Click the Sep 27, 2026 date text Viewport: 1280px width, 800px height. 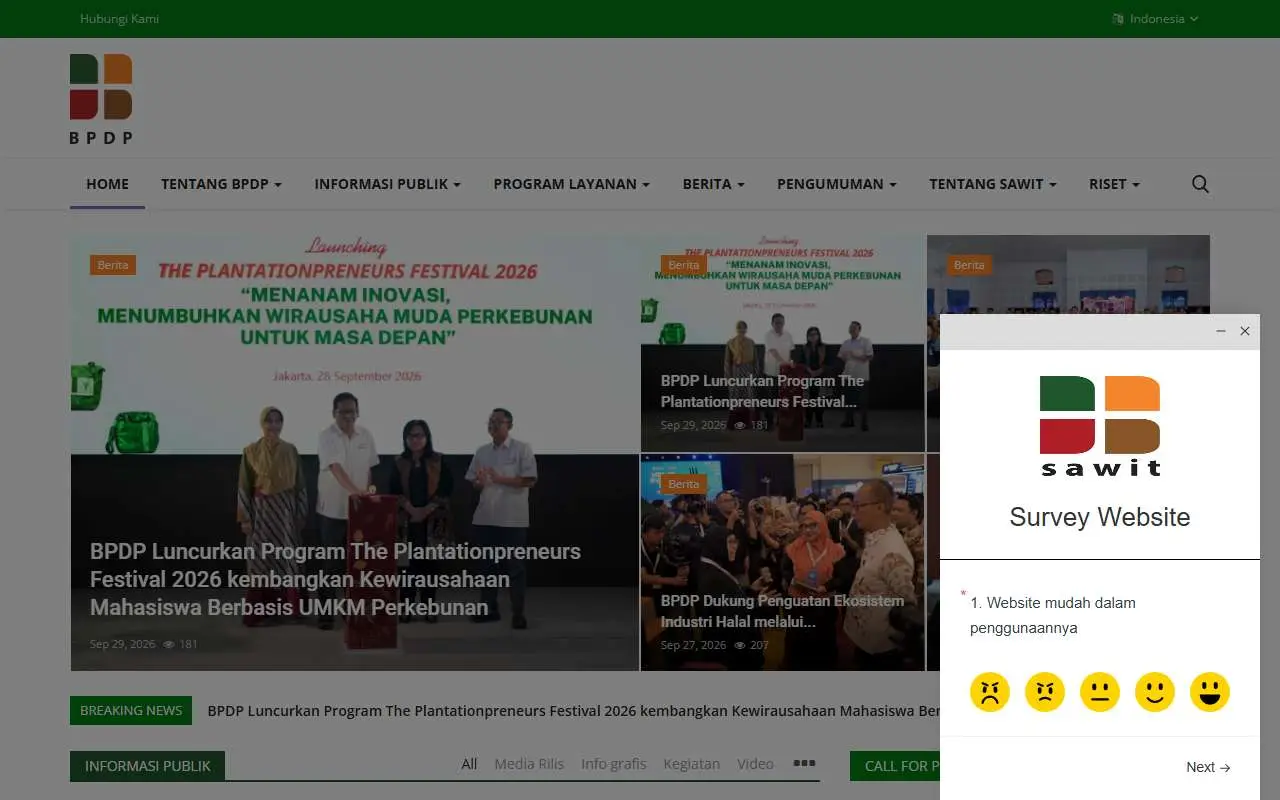[x=693, y=645]
